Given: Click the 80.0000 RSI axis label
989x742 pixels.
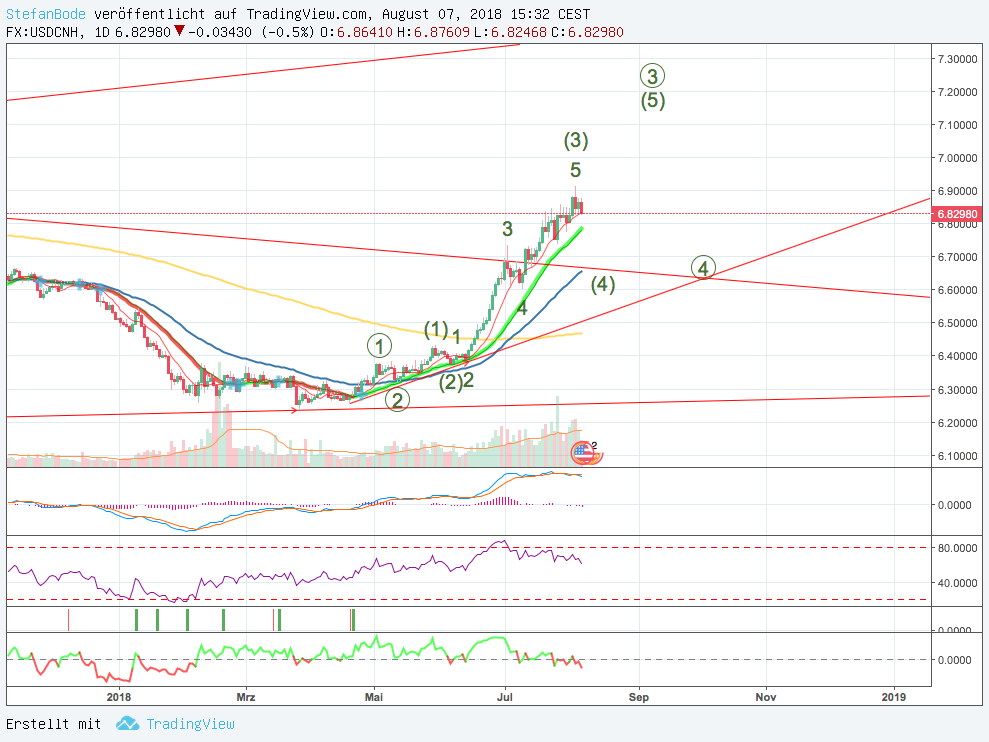Looking at the screenshot, I should [x=957, y=548].
